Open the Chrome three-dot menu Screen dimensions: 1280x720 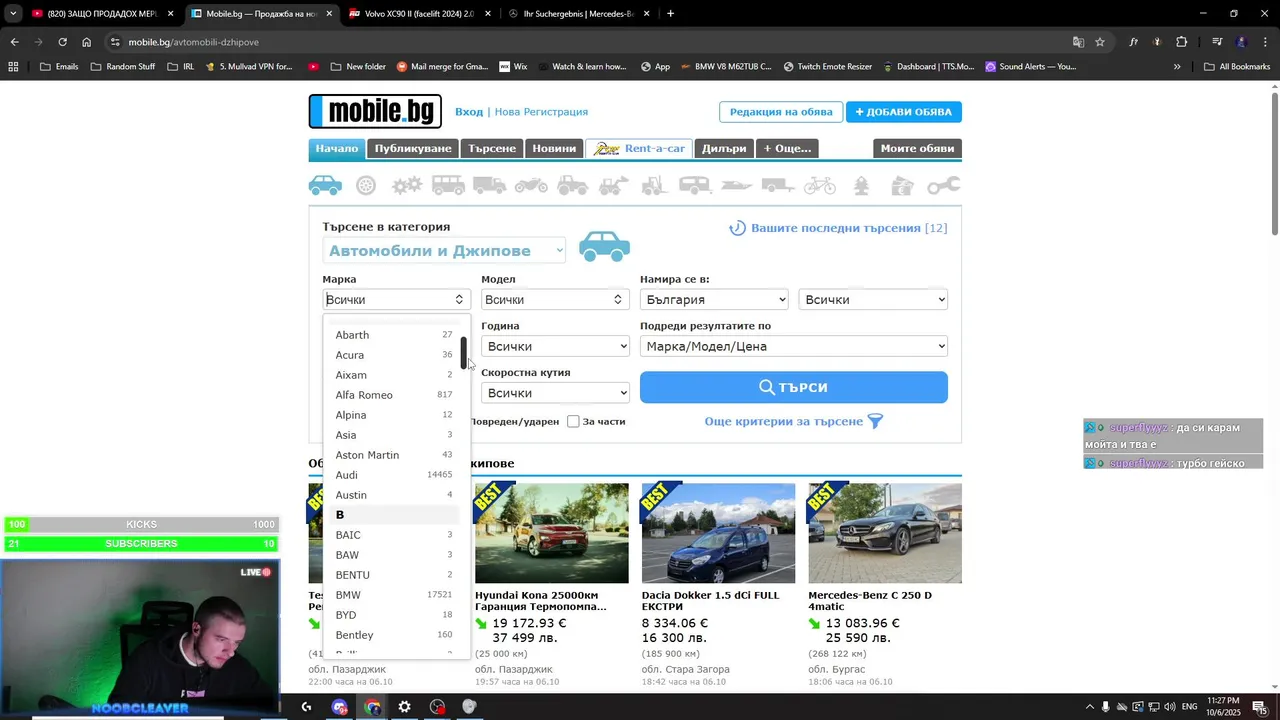coord(1265,42)
